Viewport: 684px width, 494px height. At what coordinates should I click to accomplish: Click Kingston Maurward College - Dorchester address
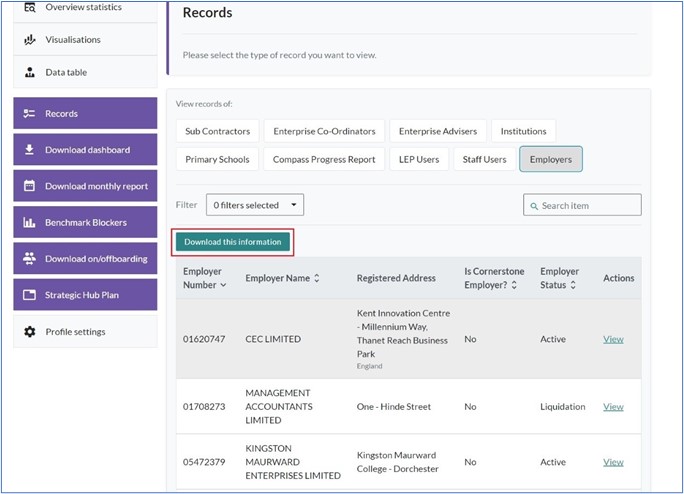(x=397, y=462)
